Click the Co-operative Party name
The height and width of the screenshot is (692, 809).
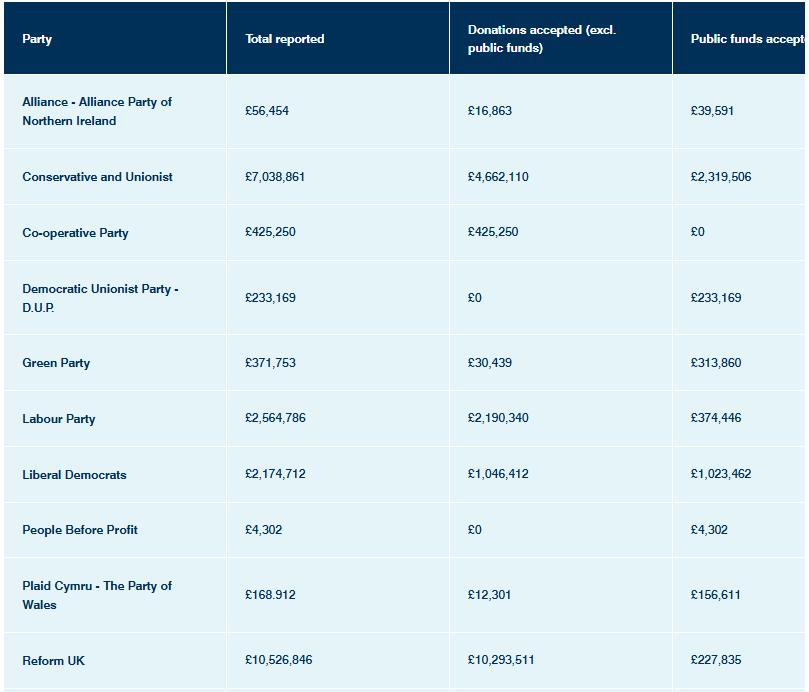click(75, 233)
